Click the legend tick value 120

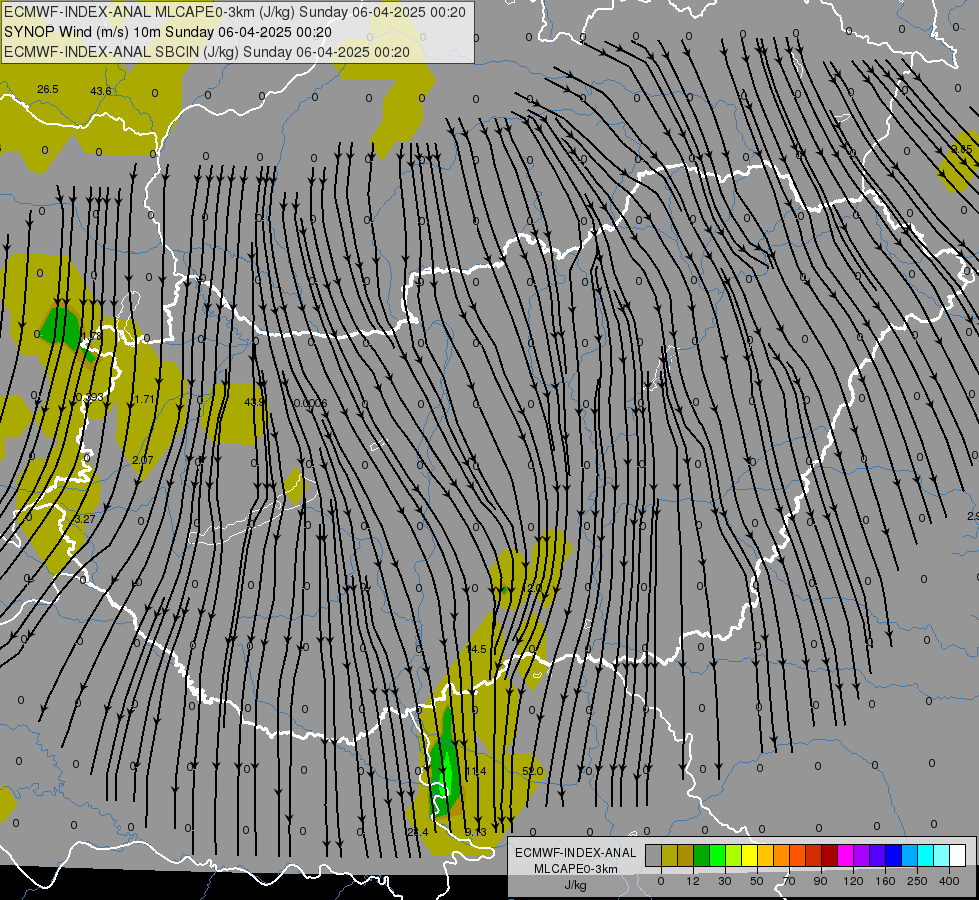pyautogui.click(x=854, y=881)
